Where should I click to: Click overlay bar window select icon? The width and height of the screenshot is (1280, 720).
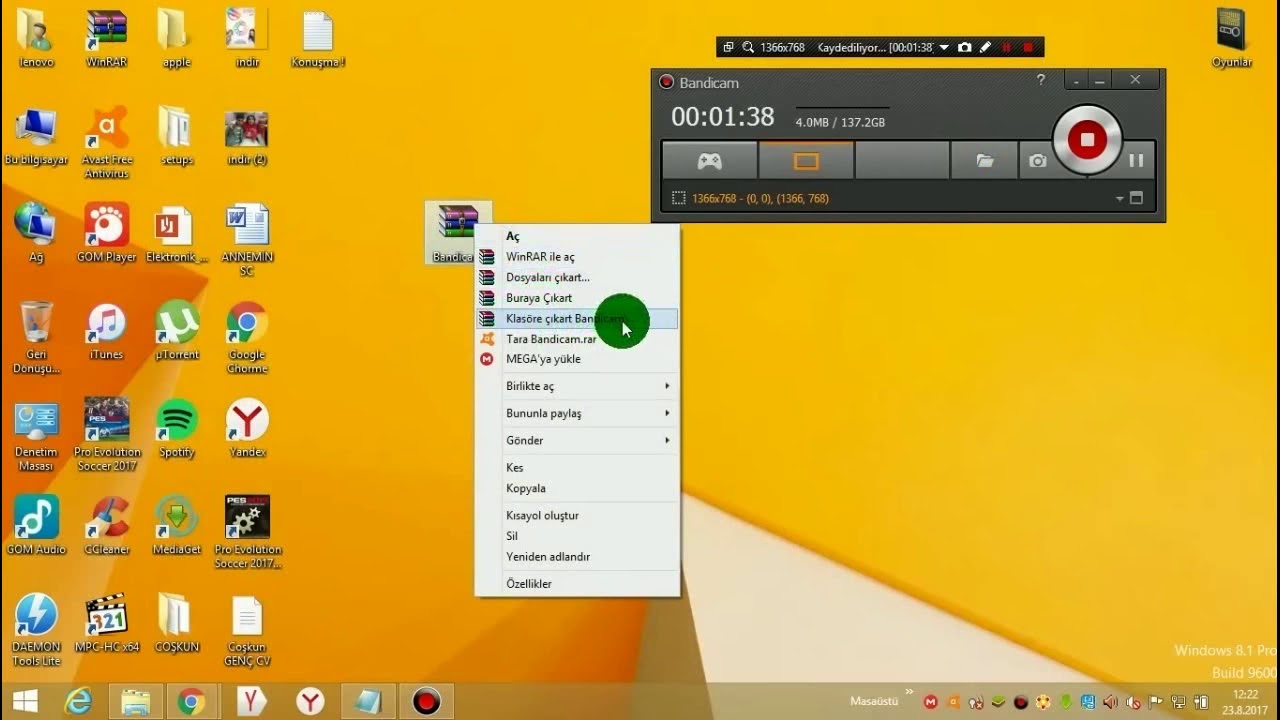click(728, 47)
